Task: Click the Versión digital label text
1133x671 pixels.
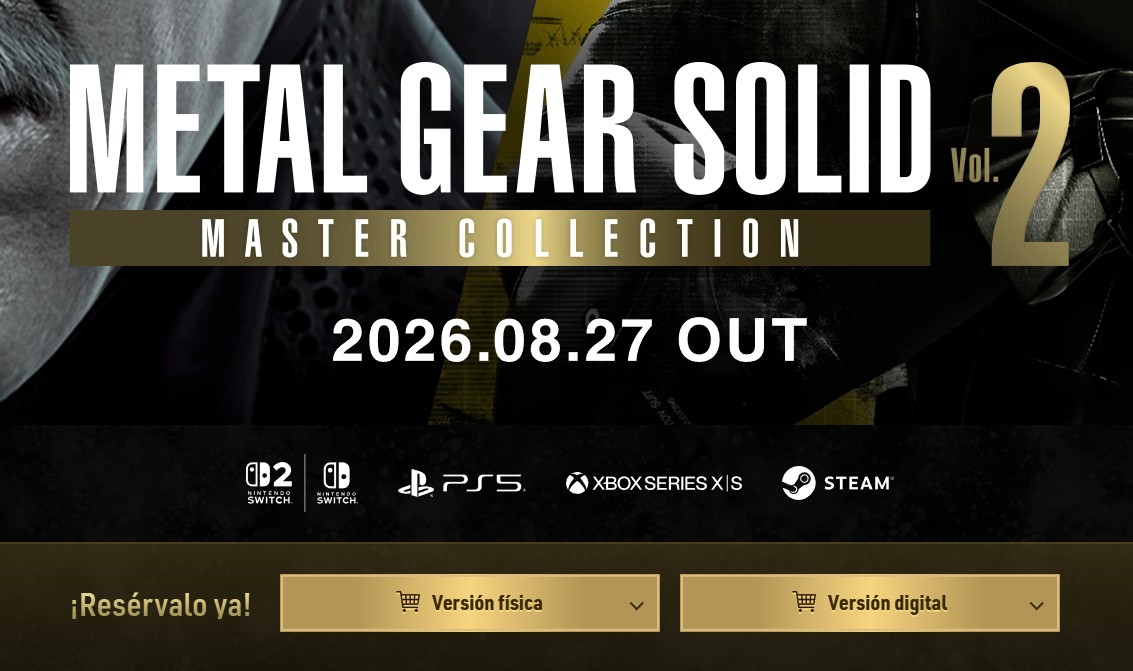Action: pyautogui.click(x=887, y=602)
